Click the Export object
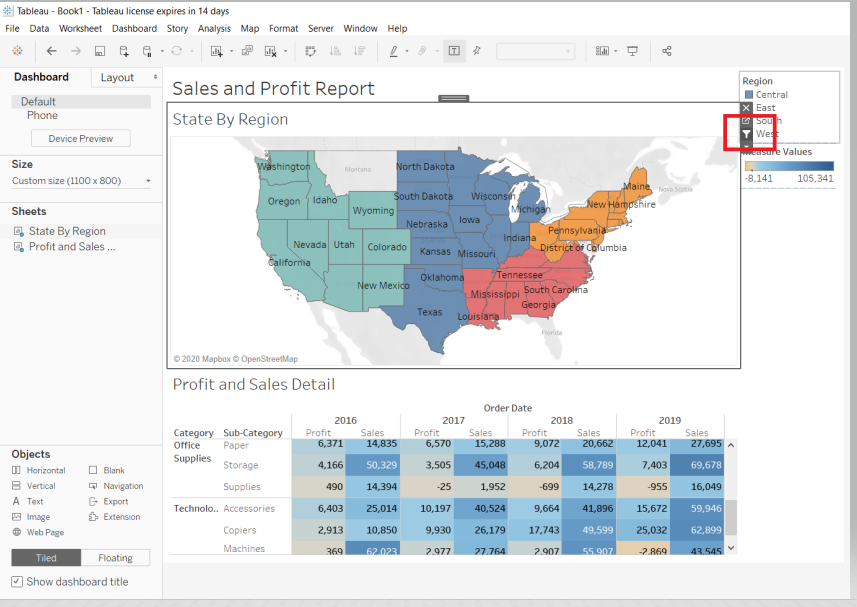The image size is (857, 607). pyautogui.click(x=108, y=502)
